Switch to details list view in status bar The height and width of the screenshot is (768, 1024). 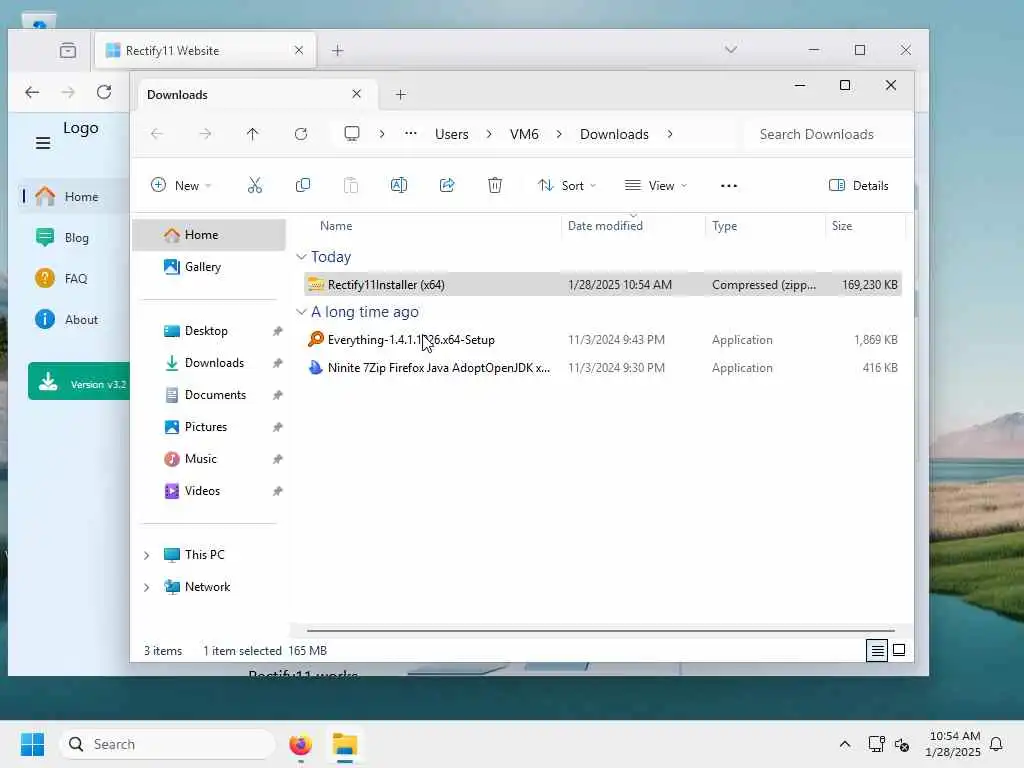(x=877, y=650)
